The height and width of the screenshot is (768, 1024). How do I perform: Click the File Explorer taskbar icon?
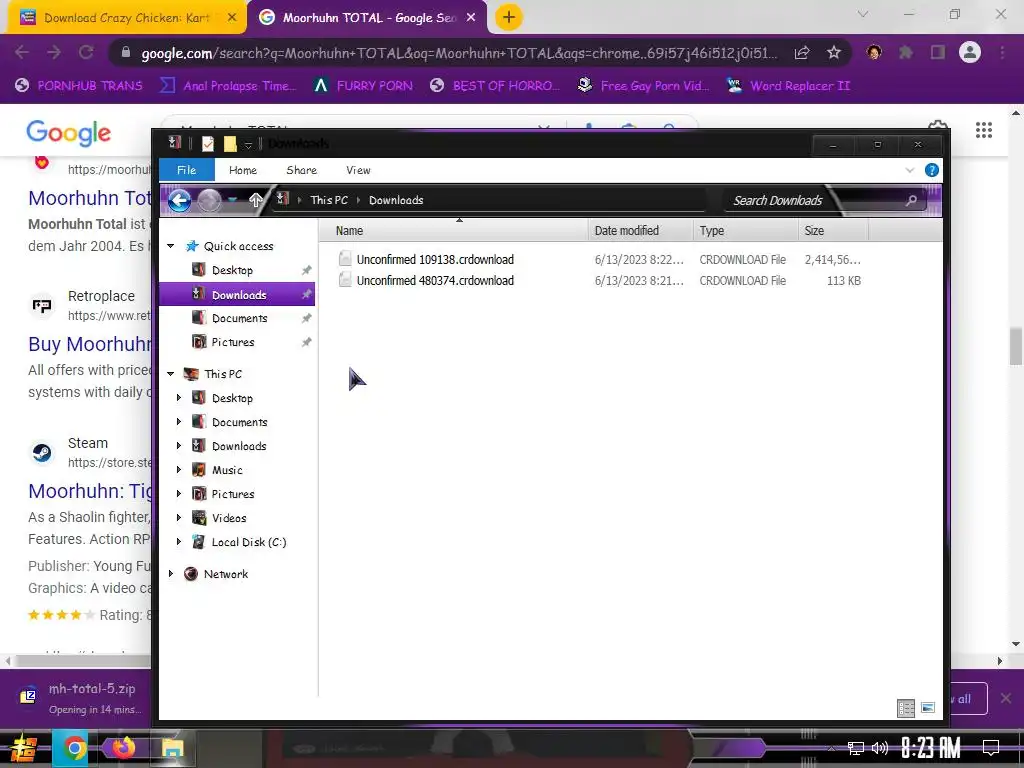click(172, 748)
